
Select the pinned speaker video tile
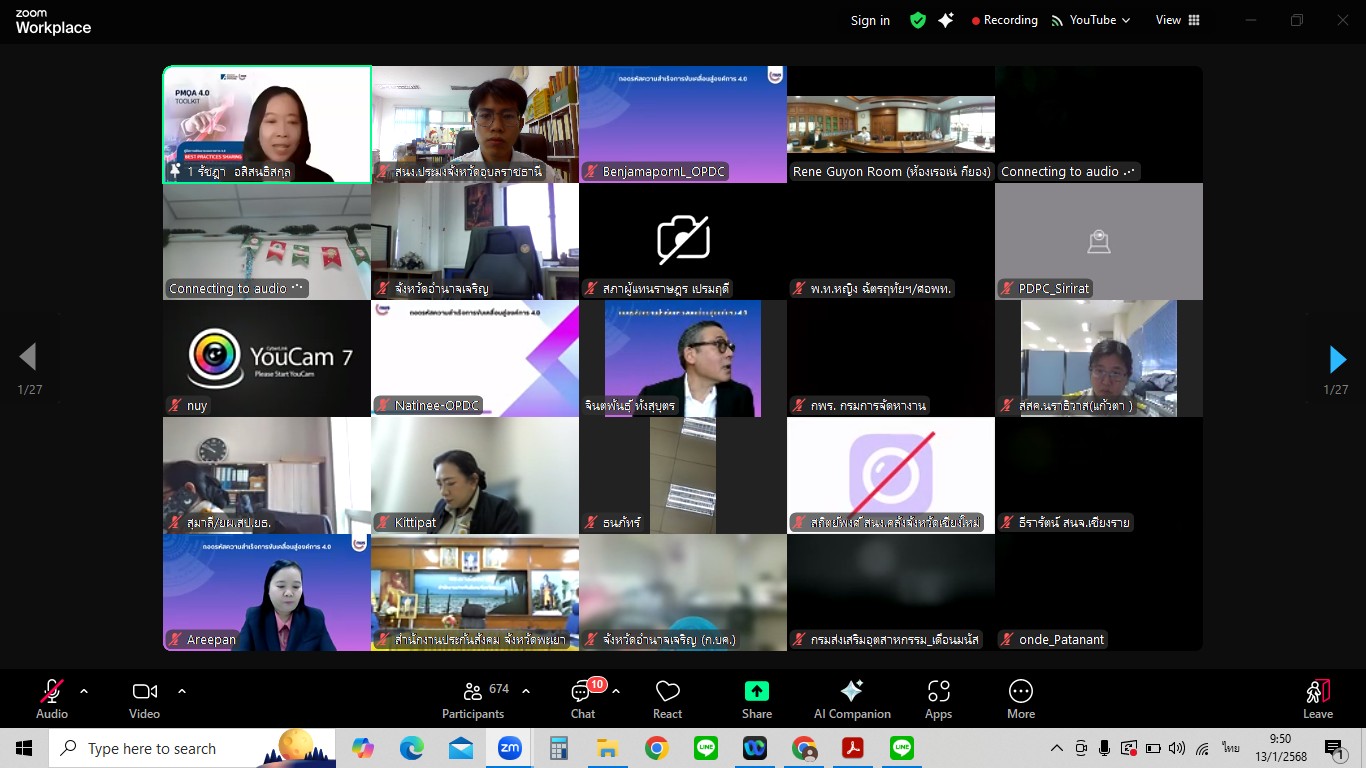(x=267, y=125)
